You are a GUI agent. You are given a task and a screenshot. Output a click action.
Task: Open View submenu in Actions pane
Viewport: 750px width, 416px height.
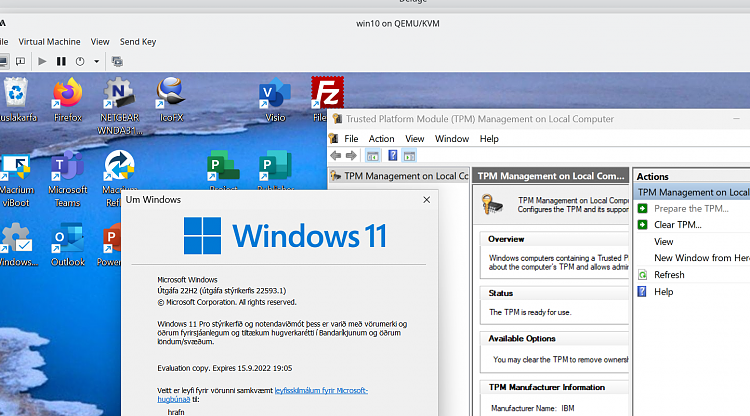pyautogui.click(x=663, y=241)
